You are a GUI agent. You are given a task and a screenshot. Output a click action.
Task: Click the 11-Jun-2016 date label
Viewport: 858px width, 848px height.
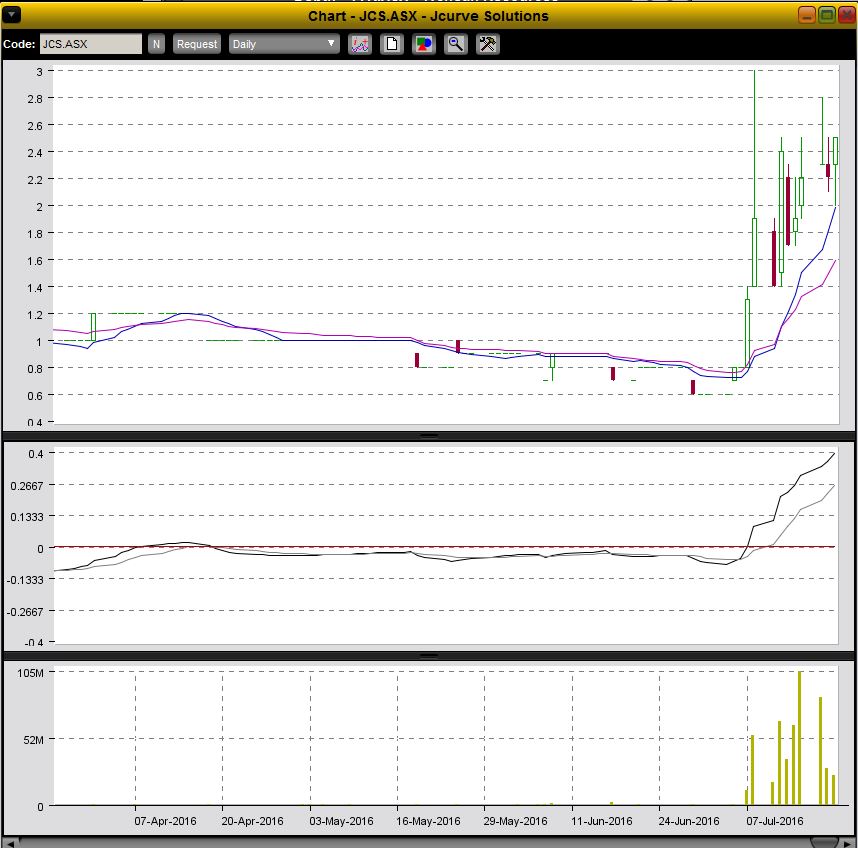pos(602,821)
